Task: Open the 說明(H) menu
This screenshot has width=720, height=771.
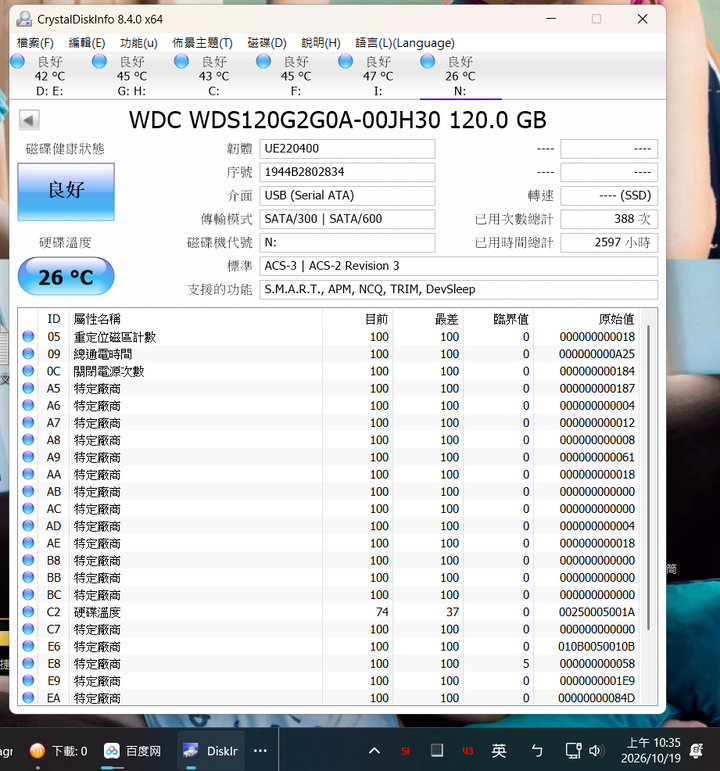Action: pyautogui.click(x=321, y=43)
